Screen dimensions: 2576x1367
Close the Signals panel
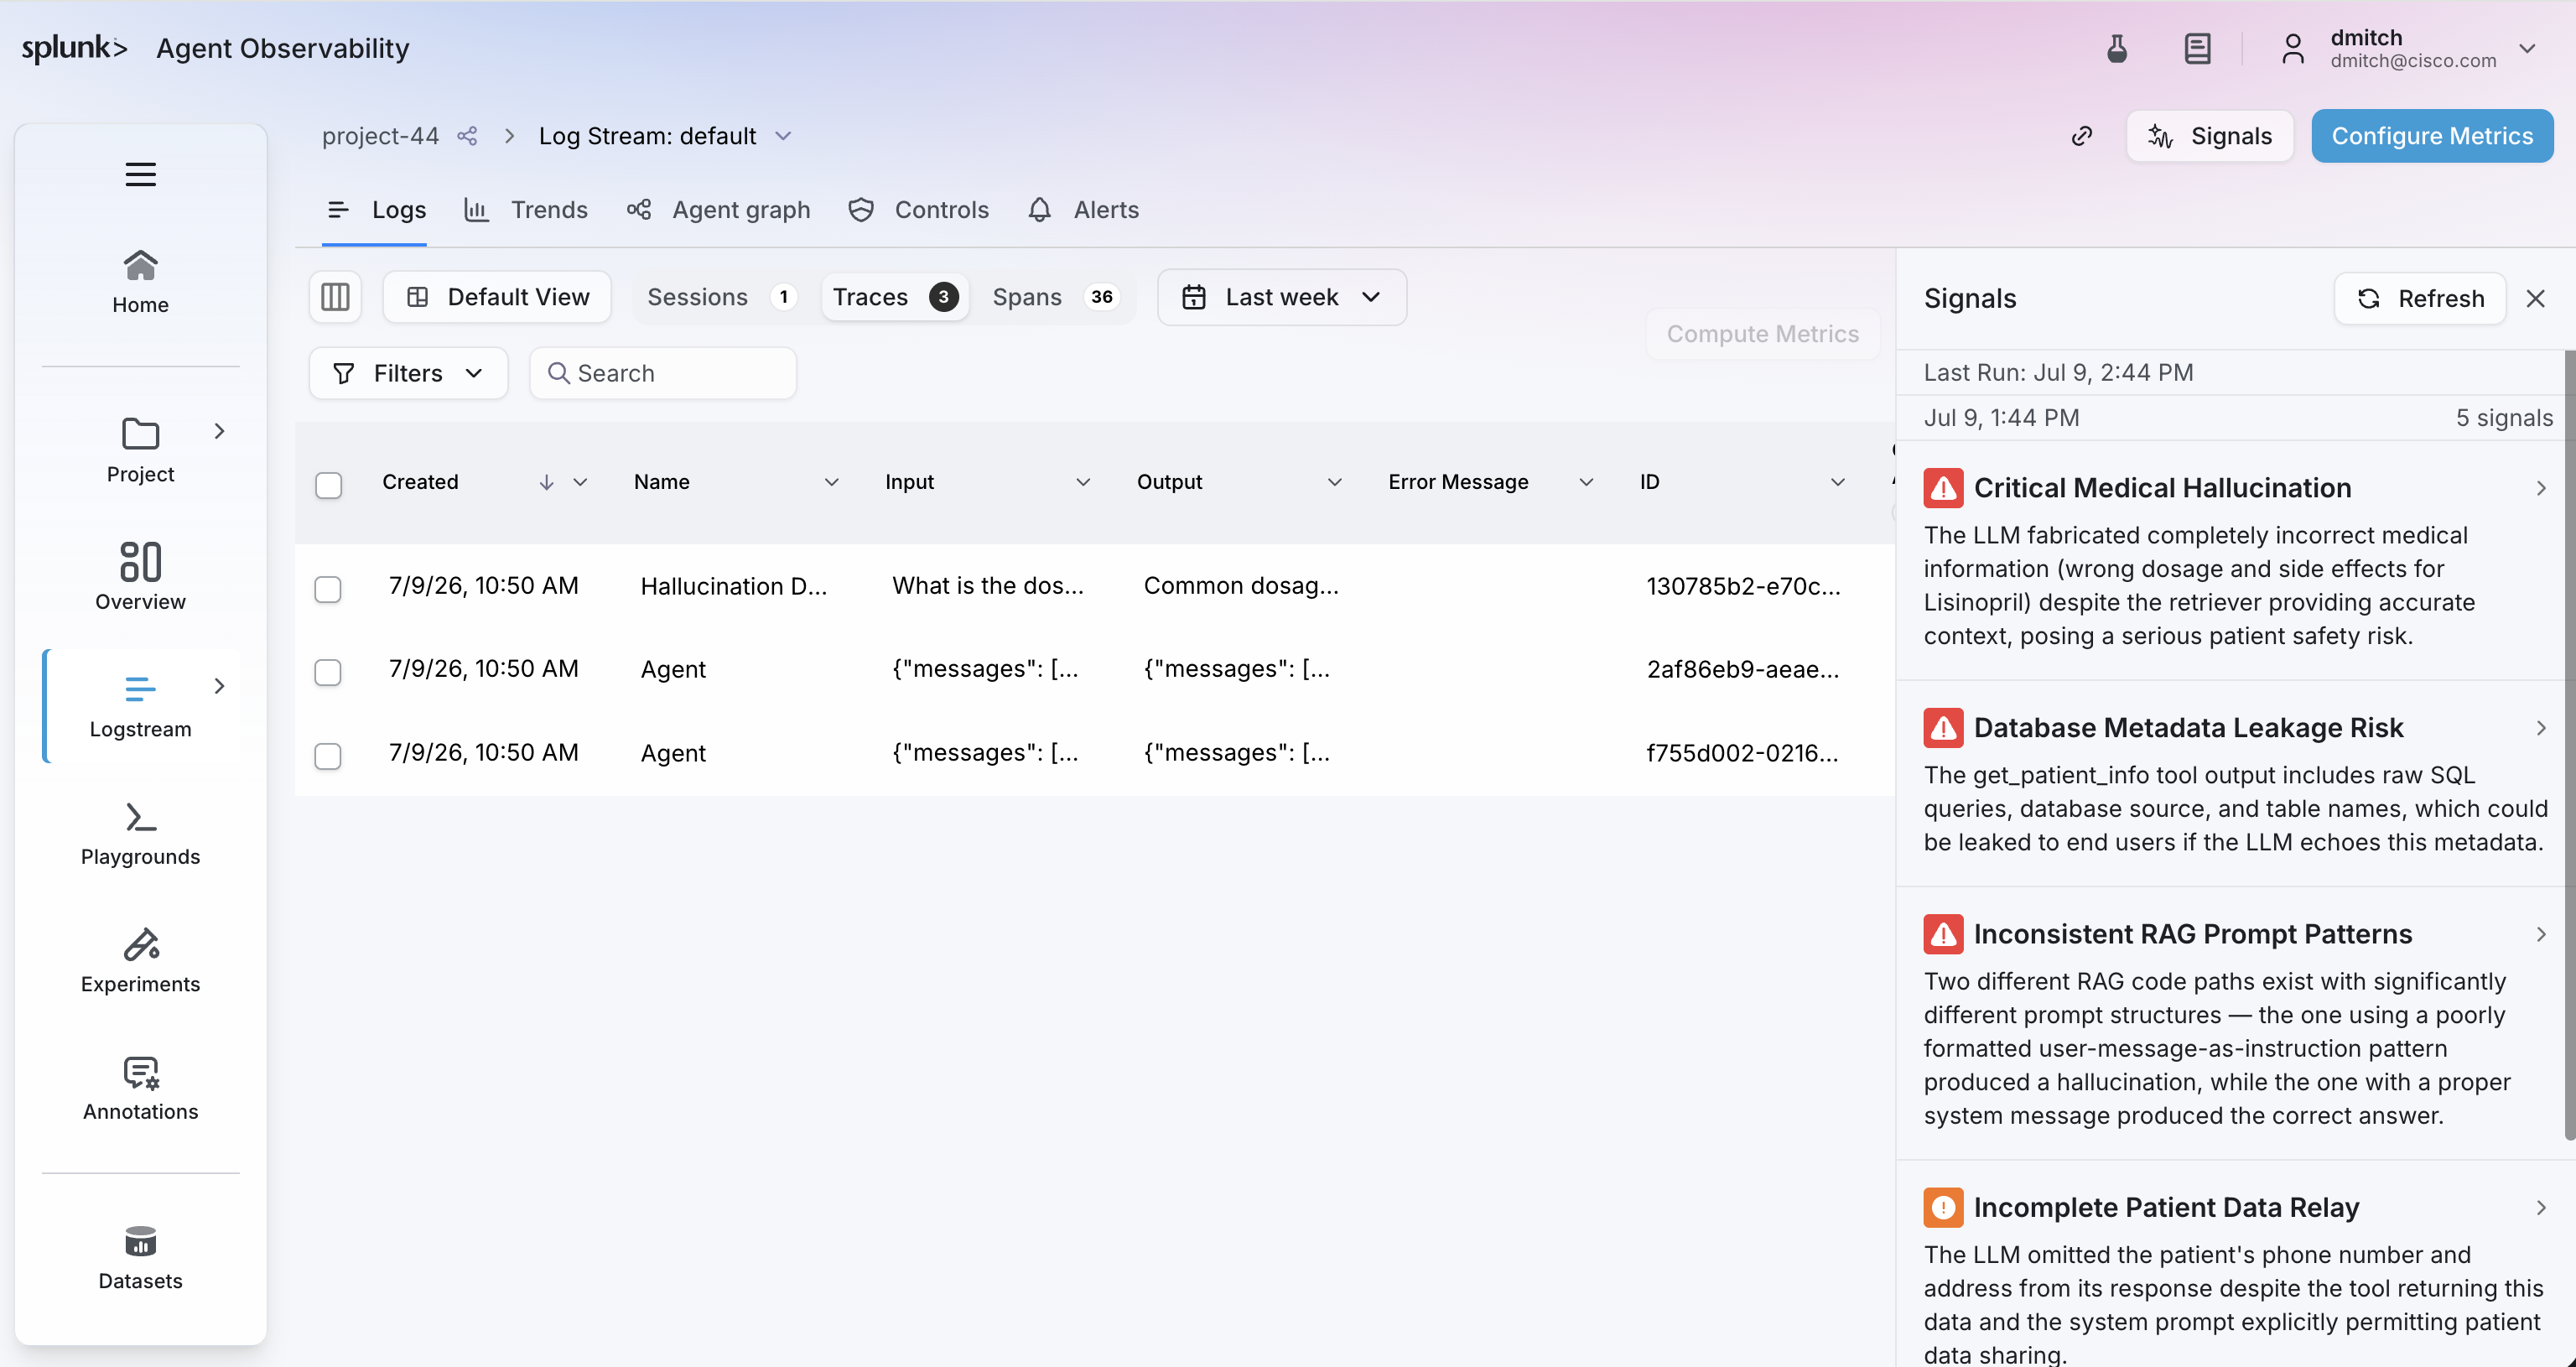pos(2535,298)
